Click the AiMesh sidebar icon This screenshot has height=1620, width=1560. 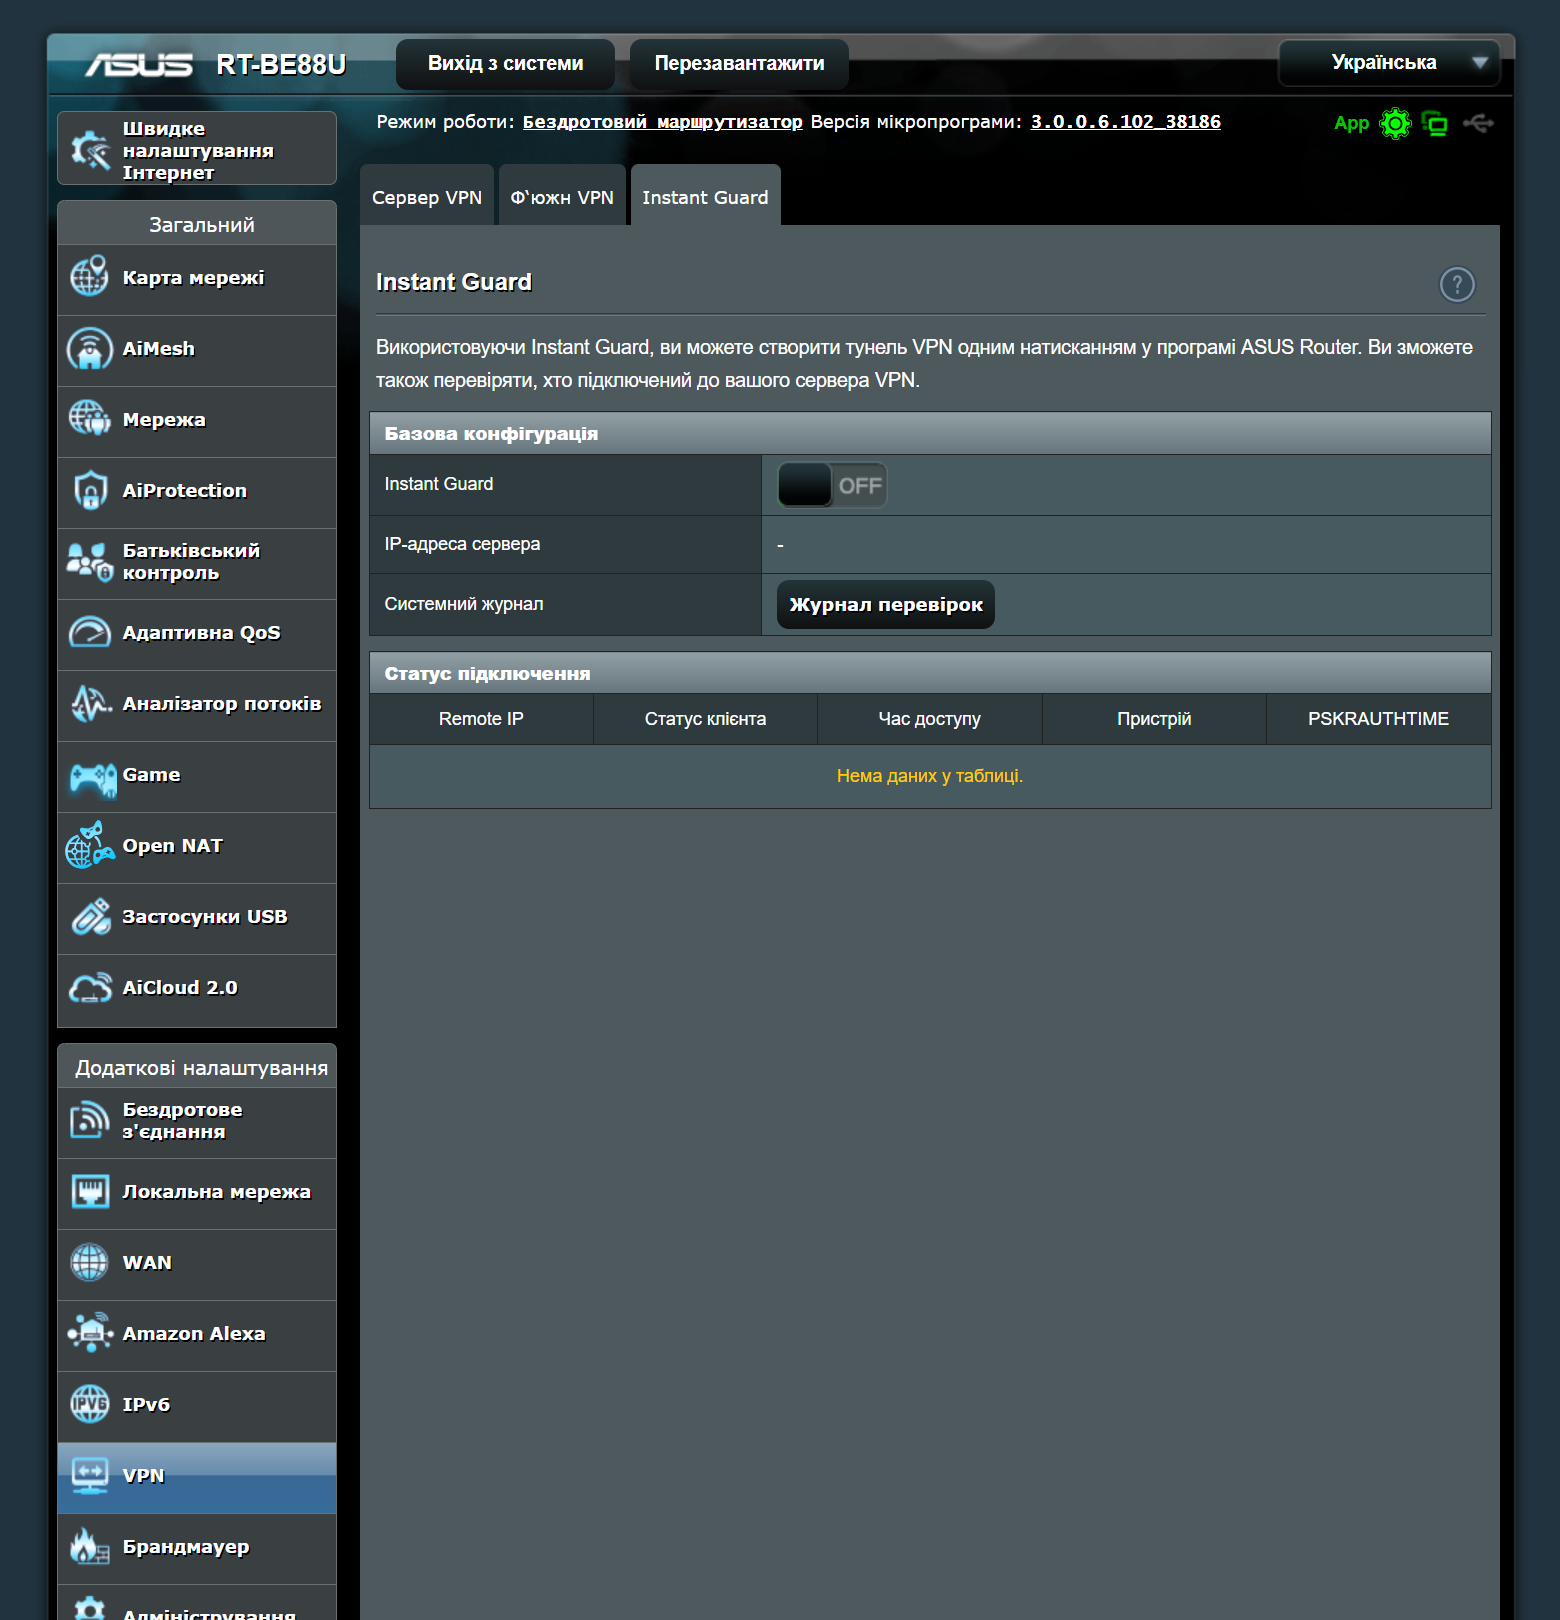[x=89, y=348]
